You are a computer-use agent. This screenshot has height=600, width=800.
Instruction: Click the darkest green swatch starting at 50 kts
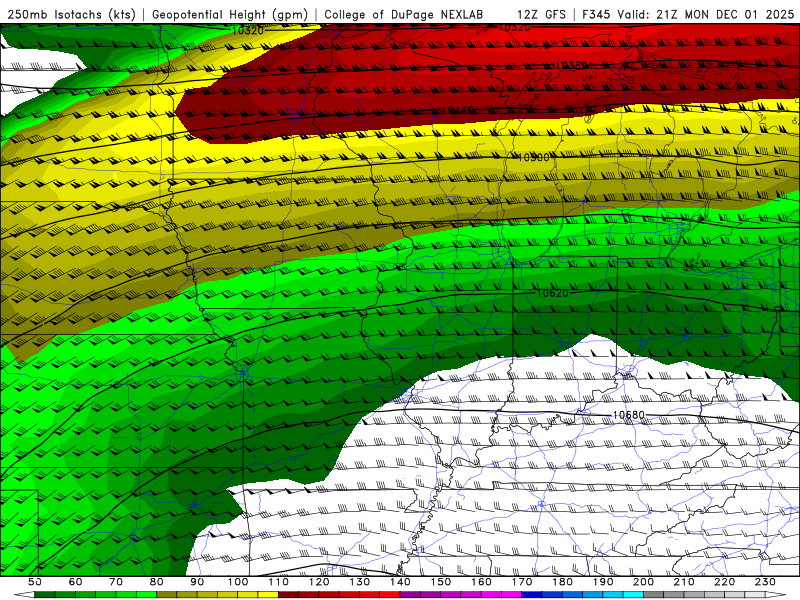pos(44,595)
